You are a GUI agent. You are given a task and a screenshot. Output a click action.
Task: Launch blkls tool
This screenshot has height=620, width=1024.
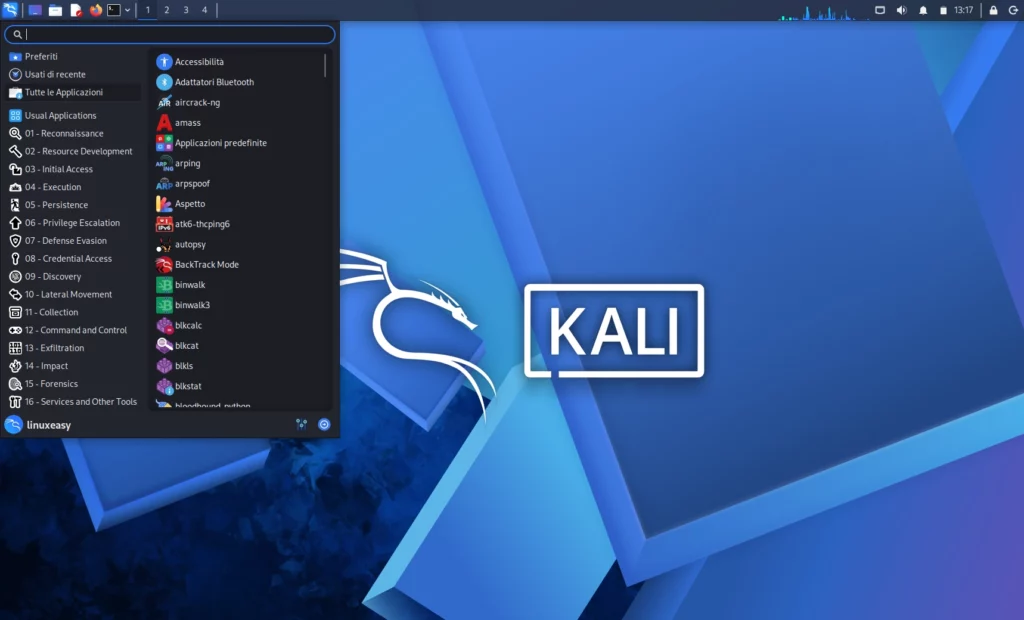tap(238, 366)
